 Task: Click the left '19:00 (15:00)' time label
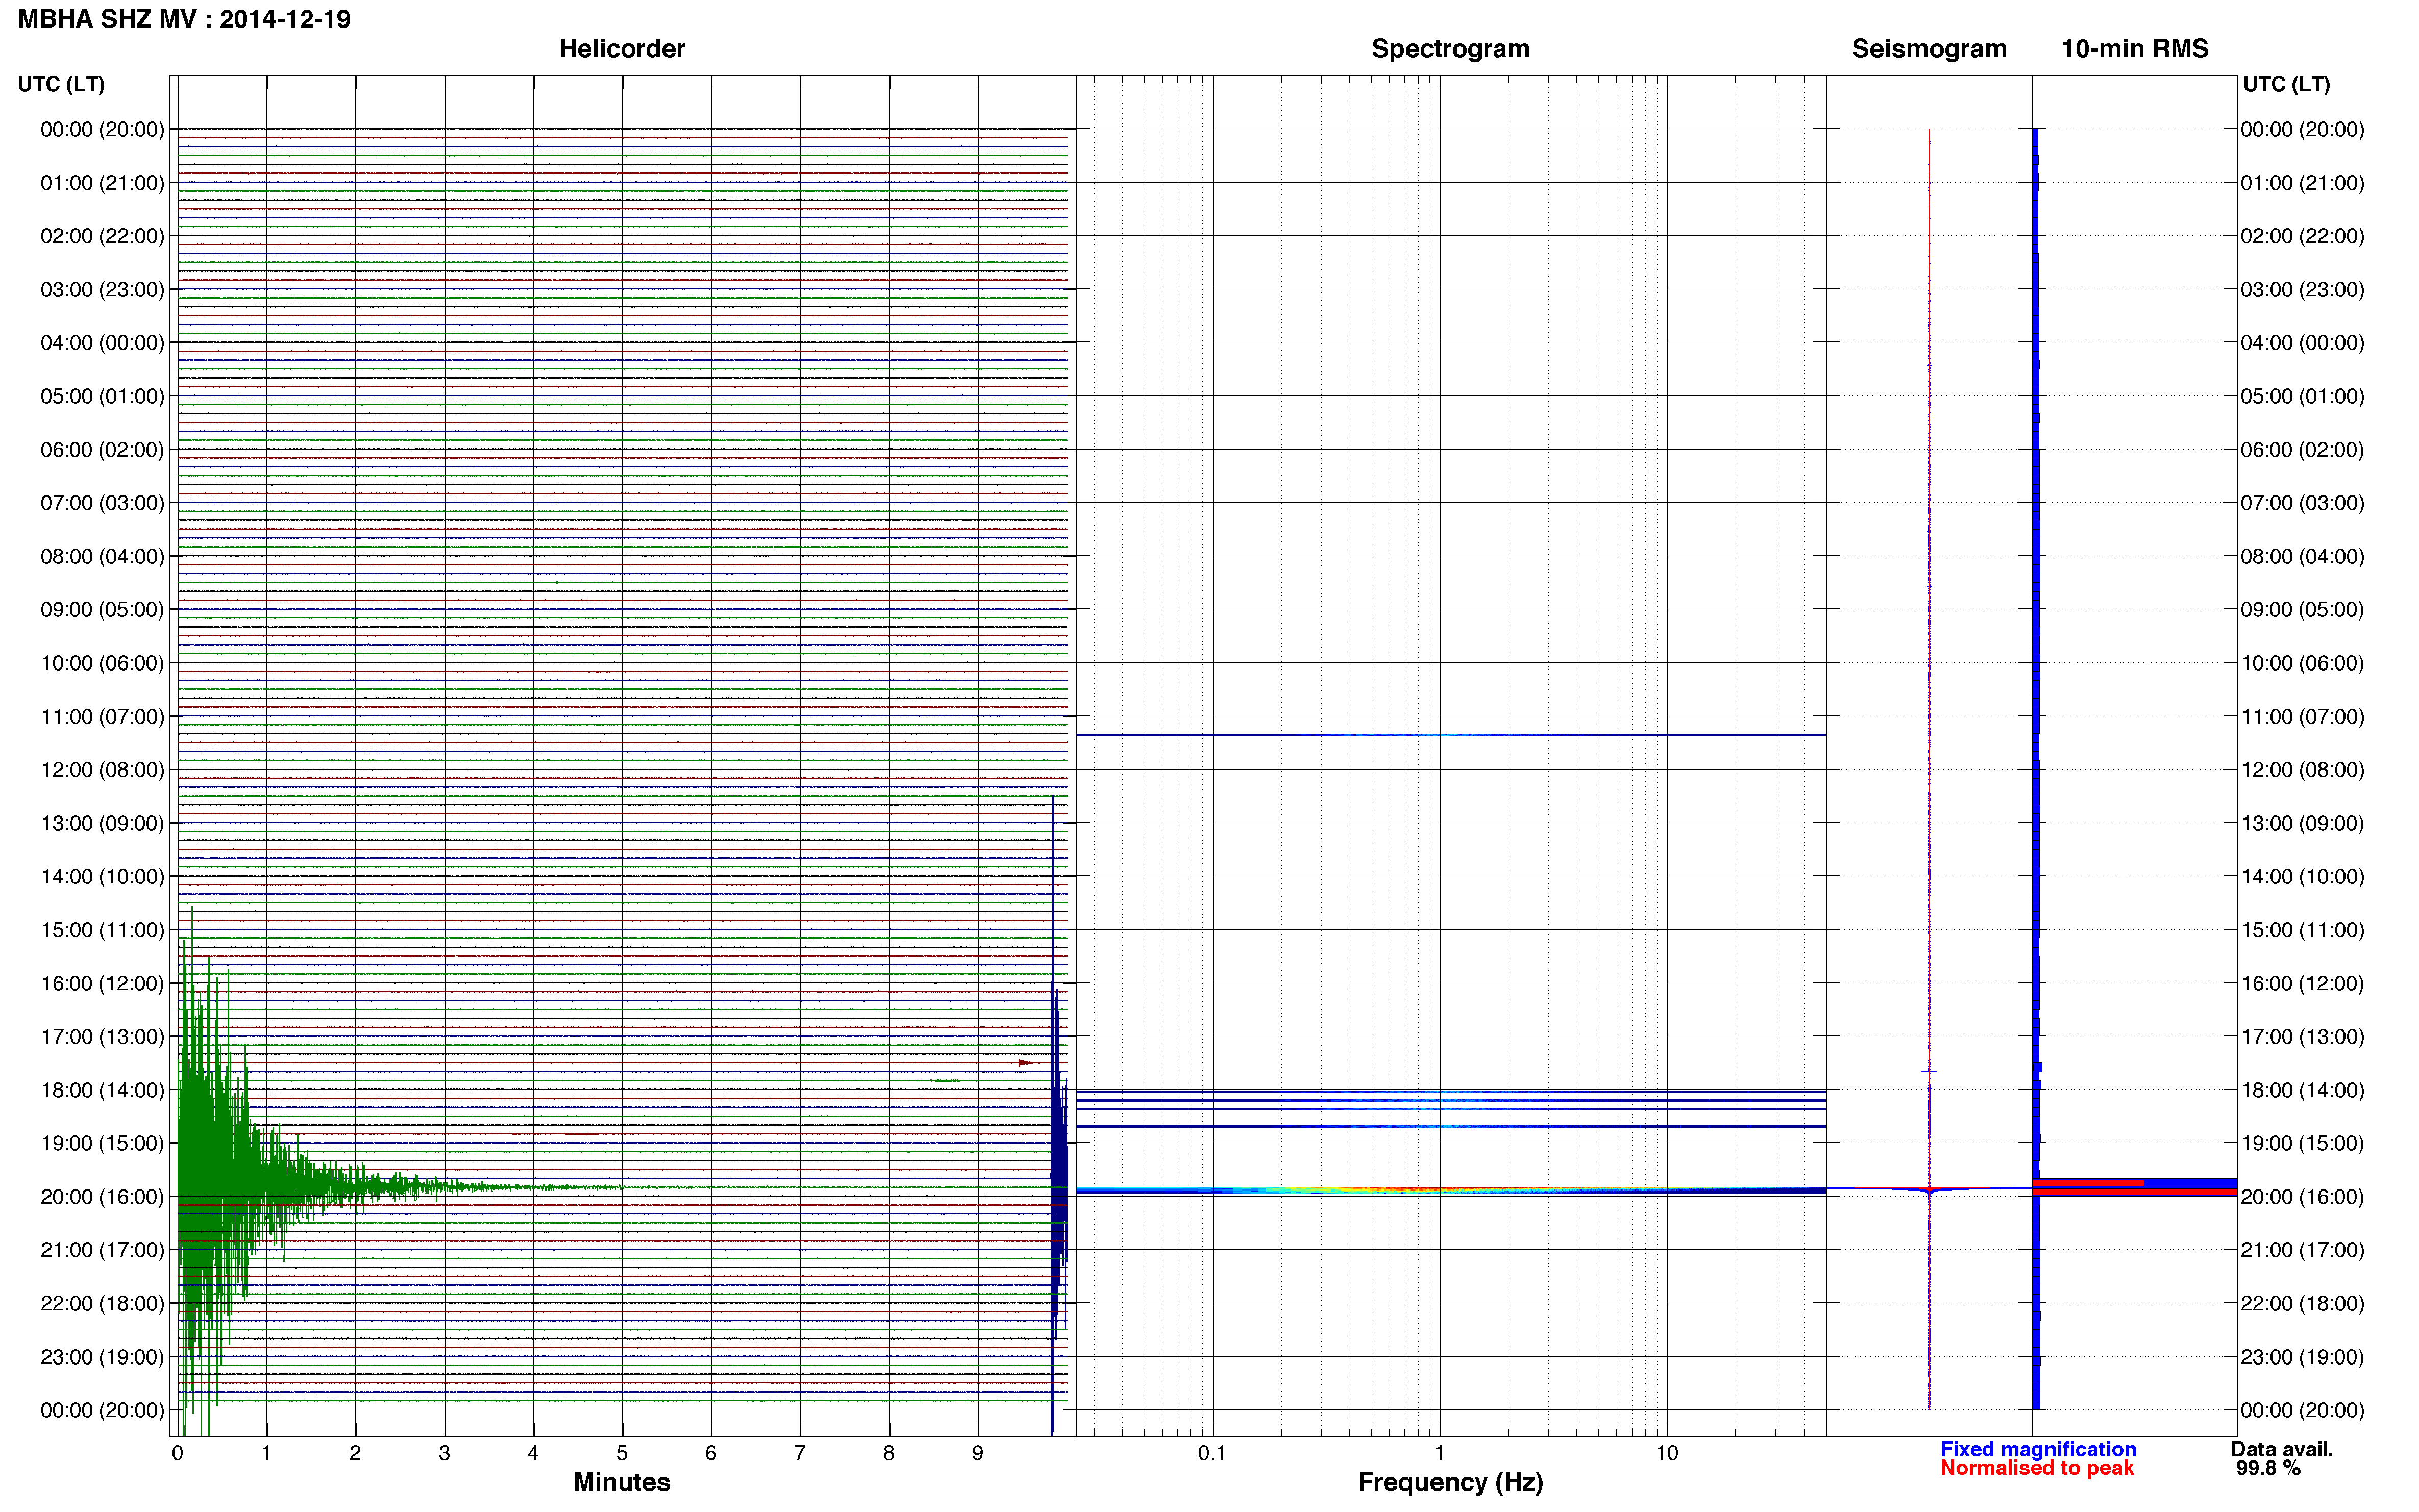pos(102,1143)
